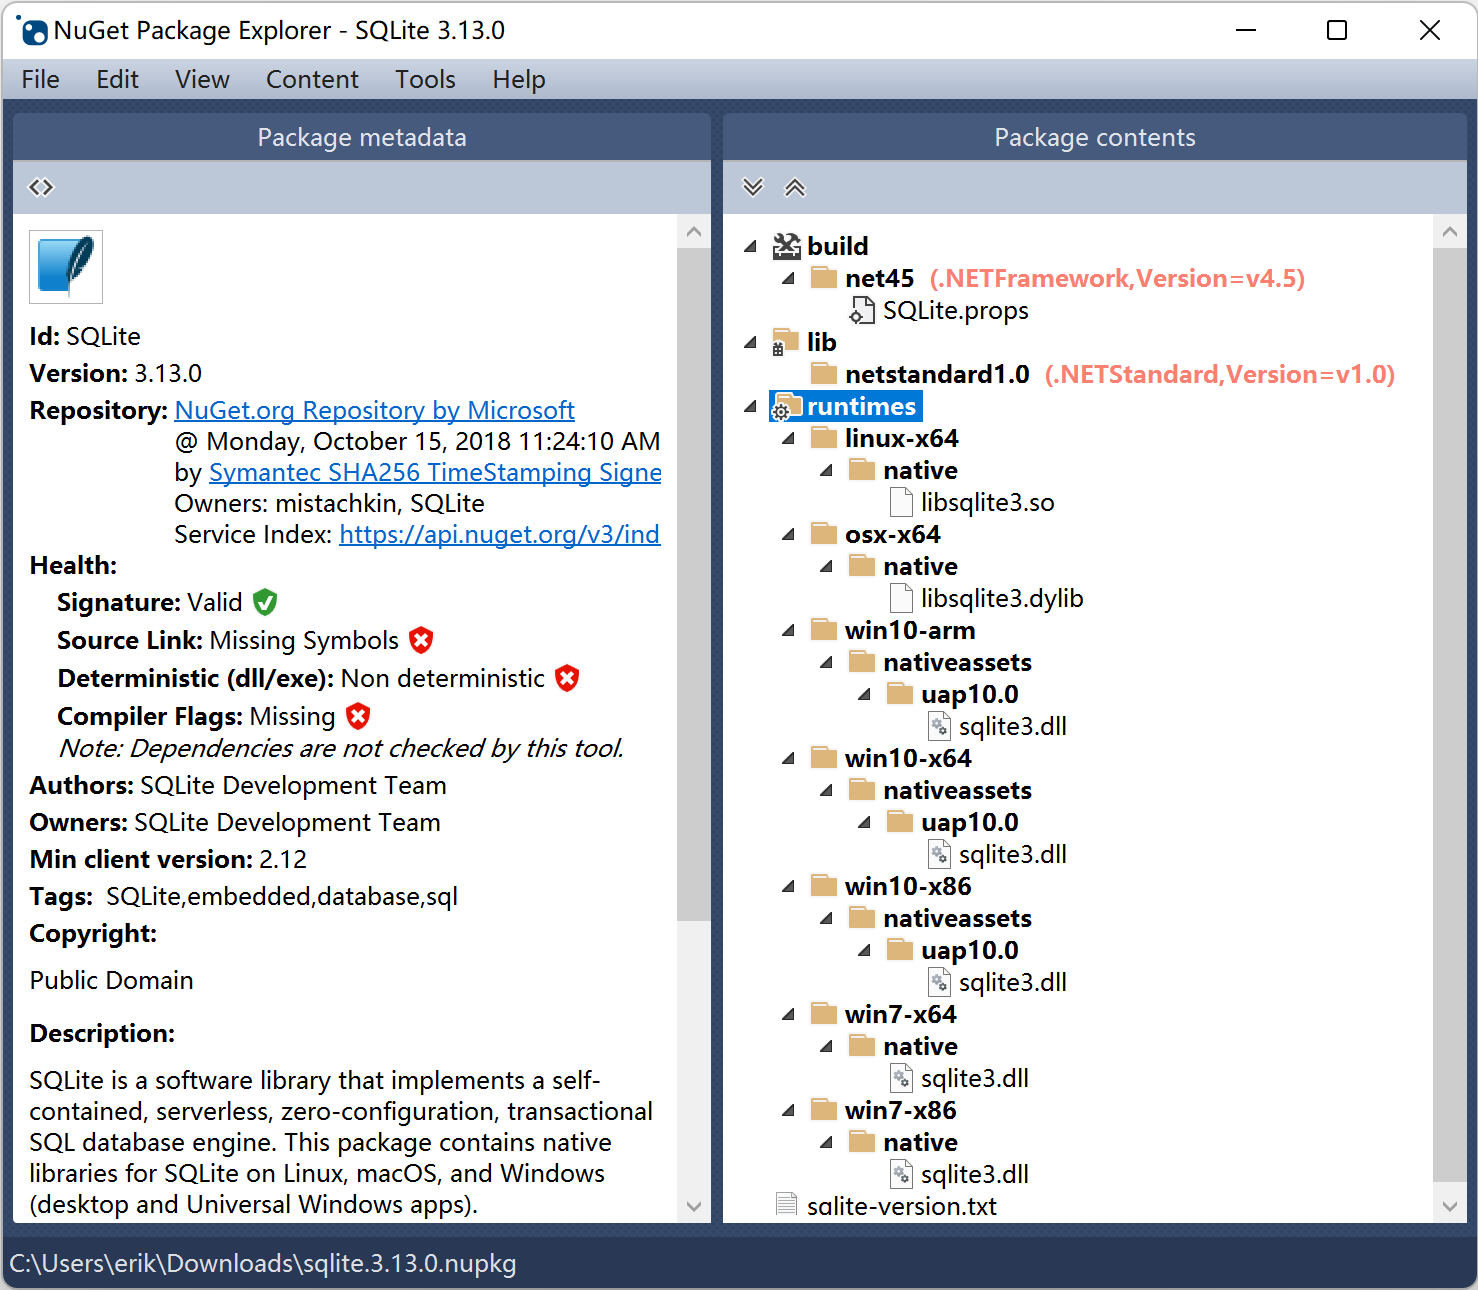Click the libsqlite3.dylib file icon
The height and width of the screenshot is (1290, 1478).
click(901, 598)
